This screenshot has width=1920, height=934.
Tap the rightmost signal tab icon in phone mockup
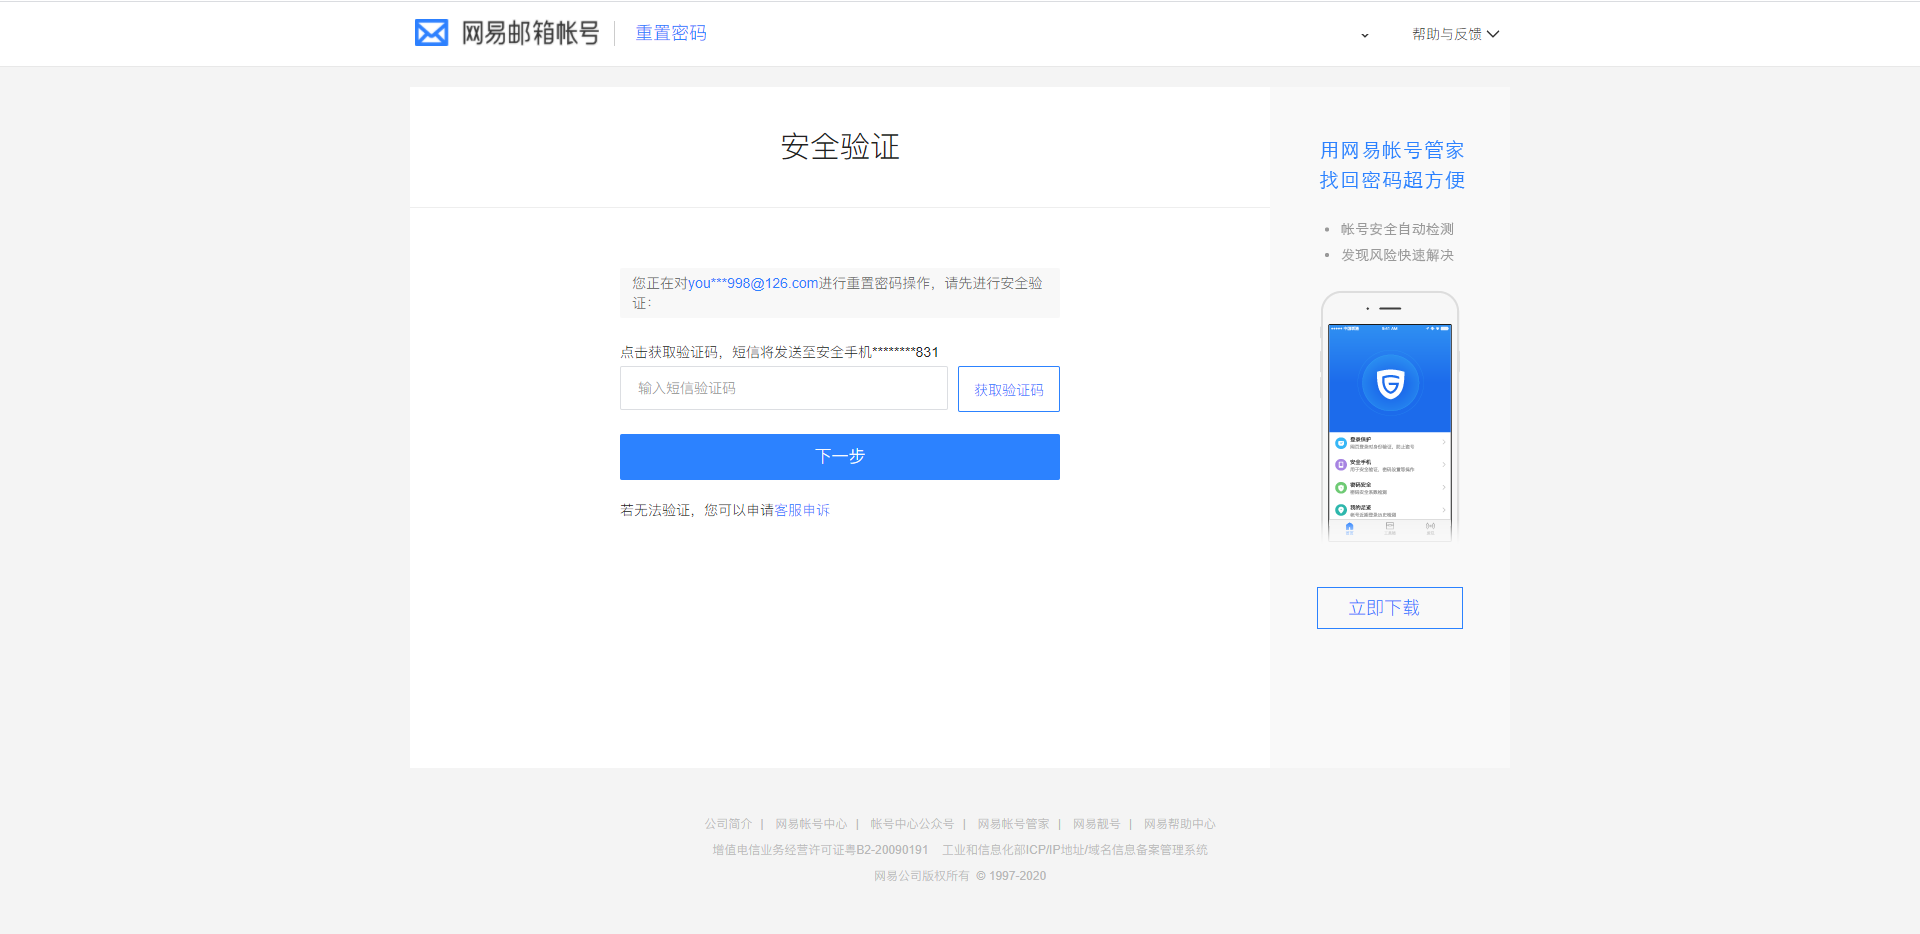click(1430, 526)
